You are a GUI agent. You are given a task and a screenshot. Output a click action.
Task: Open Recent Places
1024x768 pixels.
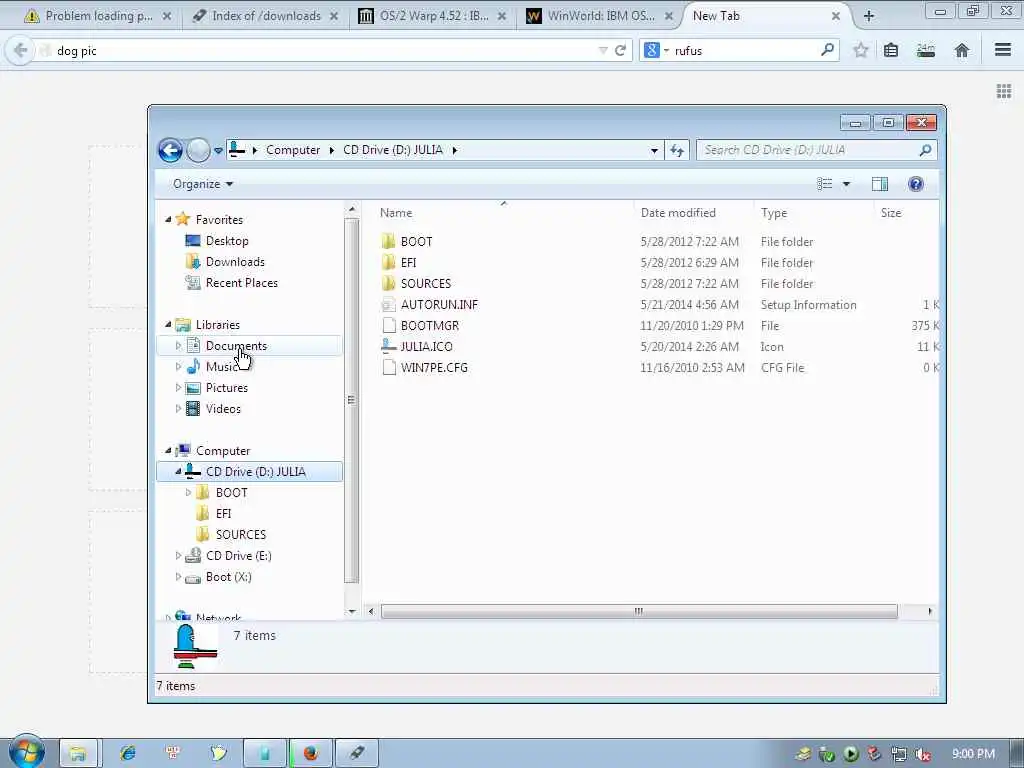click(x=242, y=283)
